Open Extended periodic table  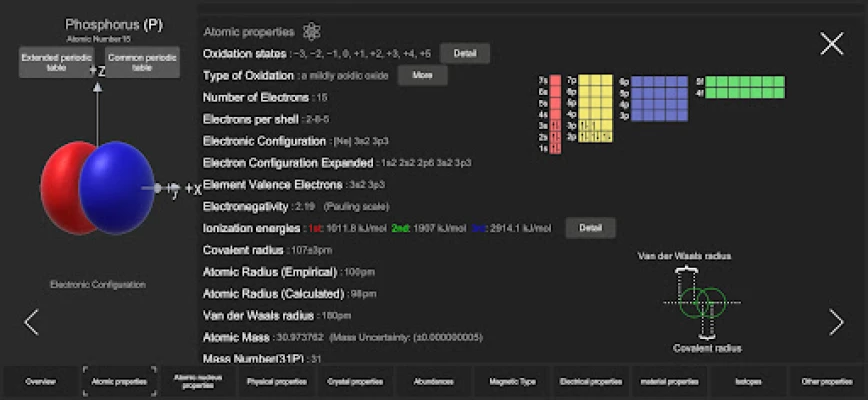click(56, 62)
